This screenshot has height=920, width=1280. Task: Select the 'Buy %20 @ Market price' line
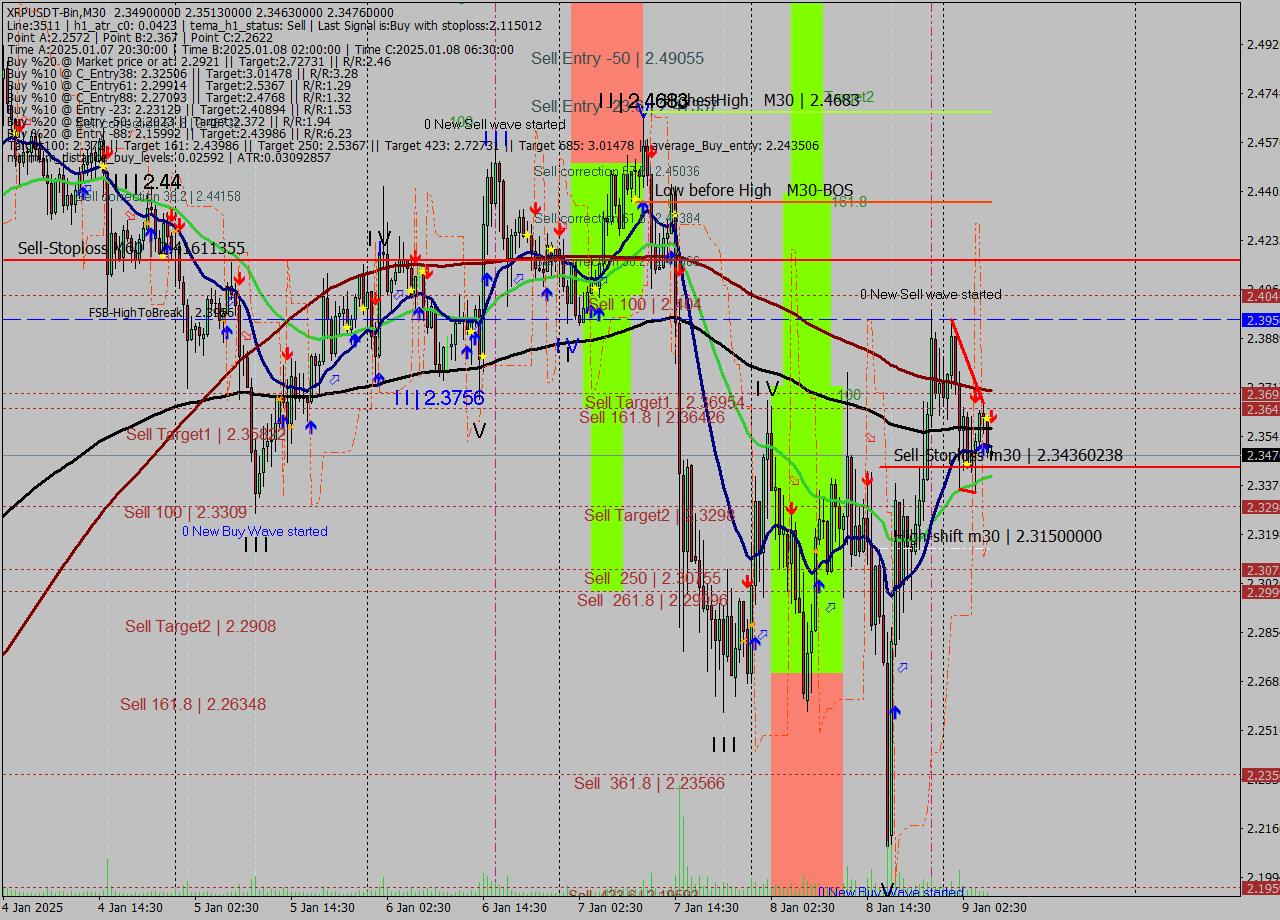[x=199, y=61]
